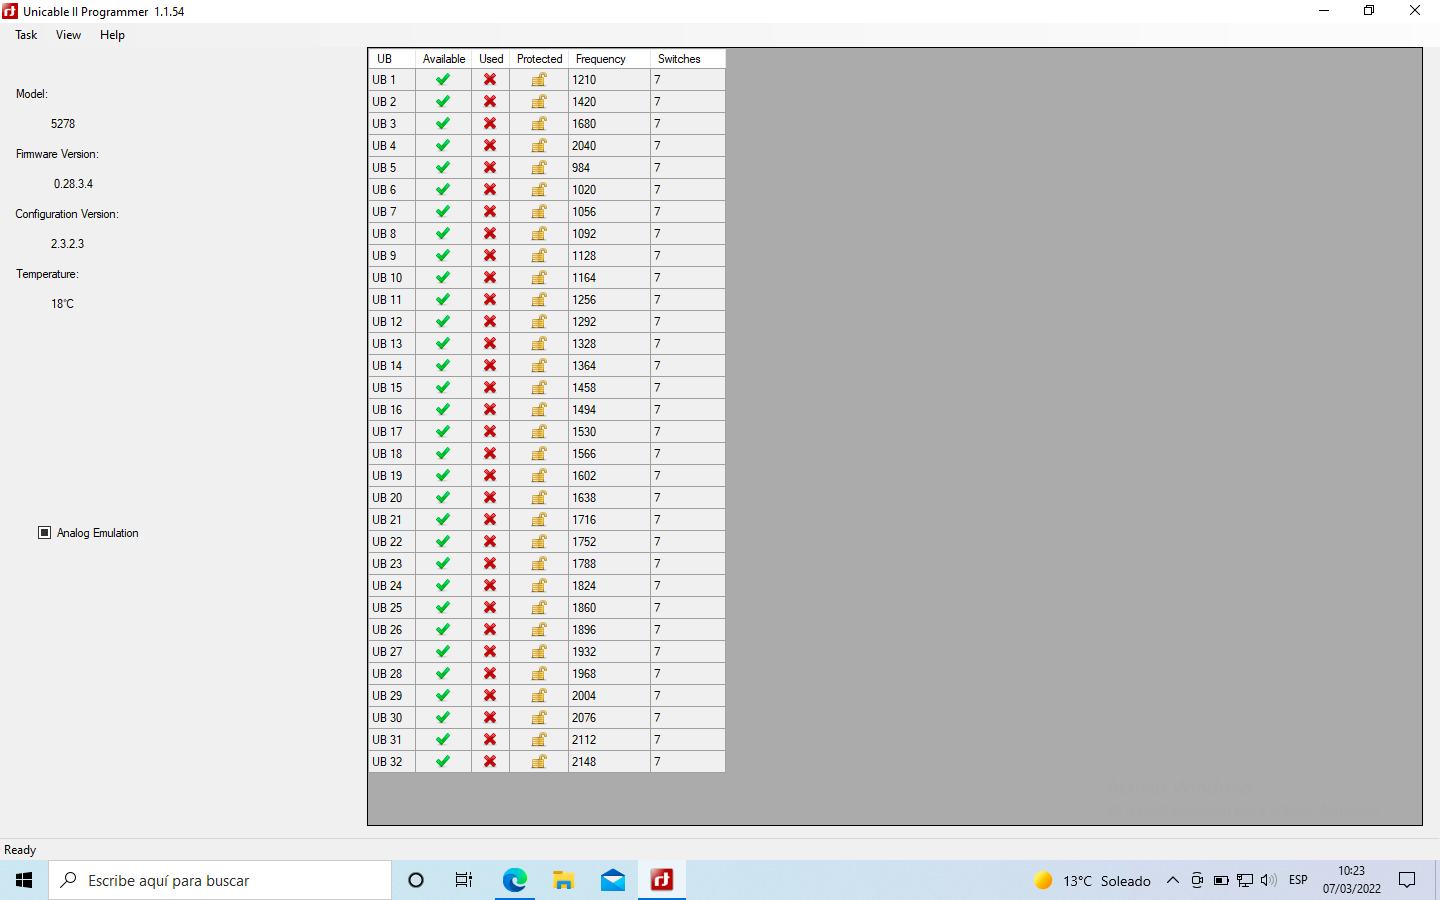Toggle the Analog Emulation checkbox
The width and height of the screenshot is (1440, 900).
45,533
